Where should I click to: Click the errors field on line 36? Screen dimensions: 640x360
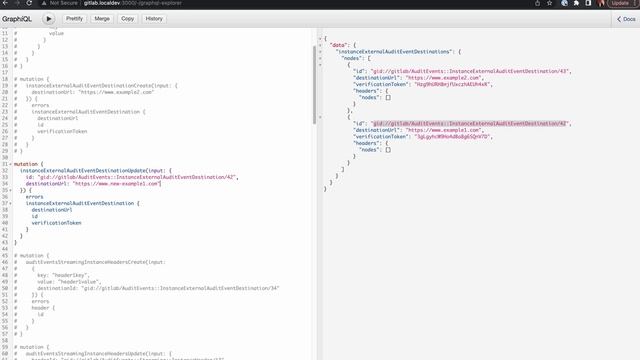pos(34,197)
